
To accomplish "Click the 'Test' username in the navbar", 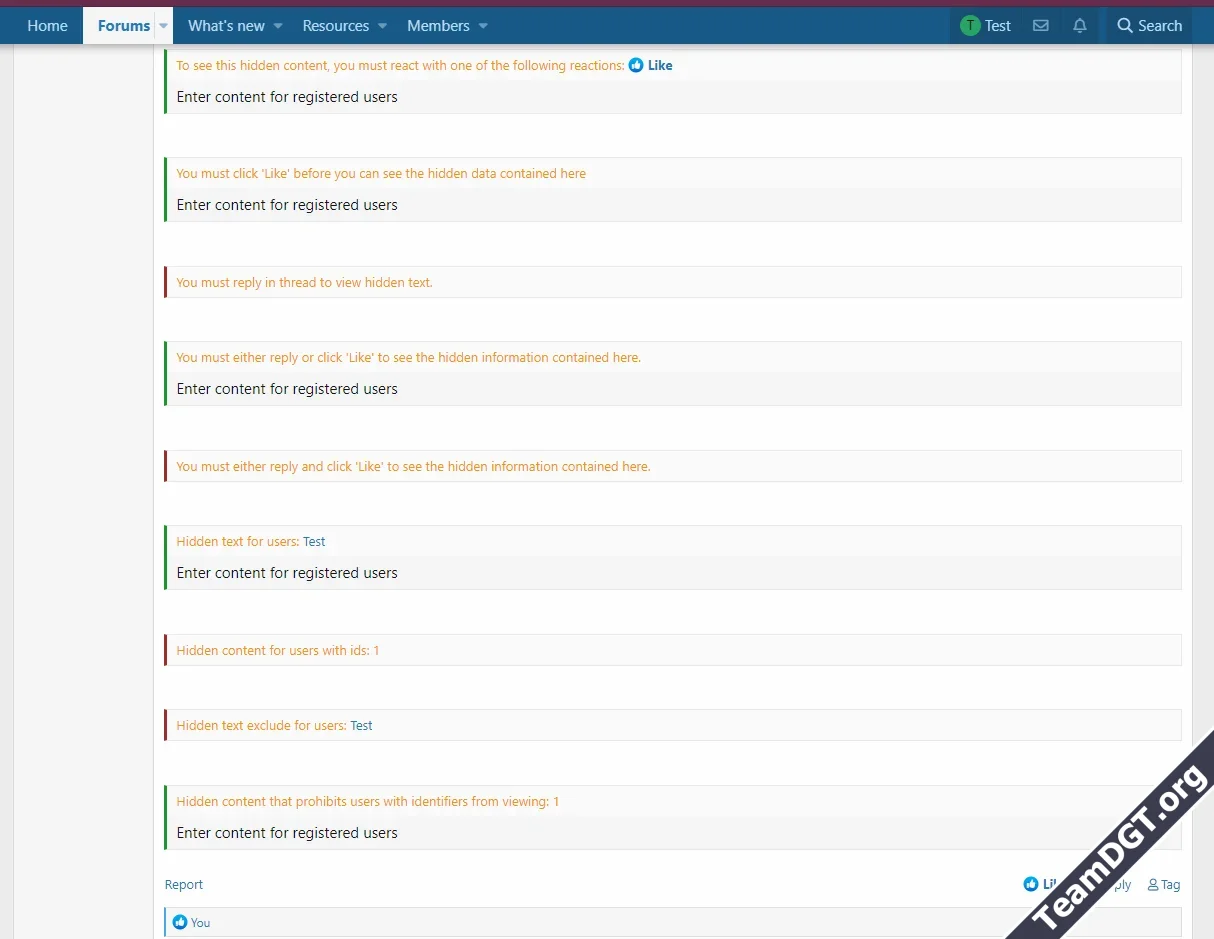I will 996,25.
